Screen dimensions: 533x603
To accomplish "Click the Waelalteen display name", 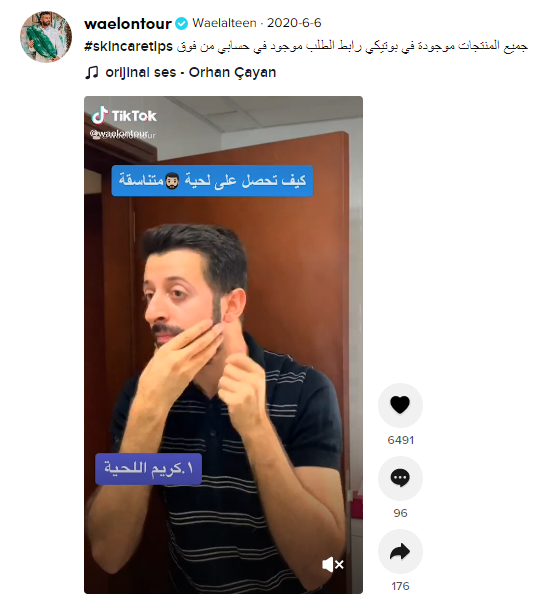I will (x=224, y=23).
